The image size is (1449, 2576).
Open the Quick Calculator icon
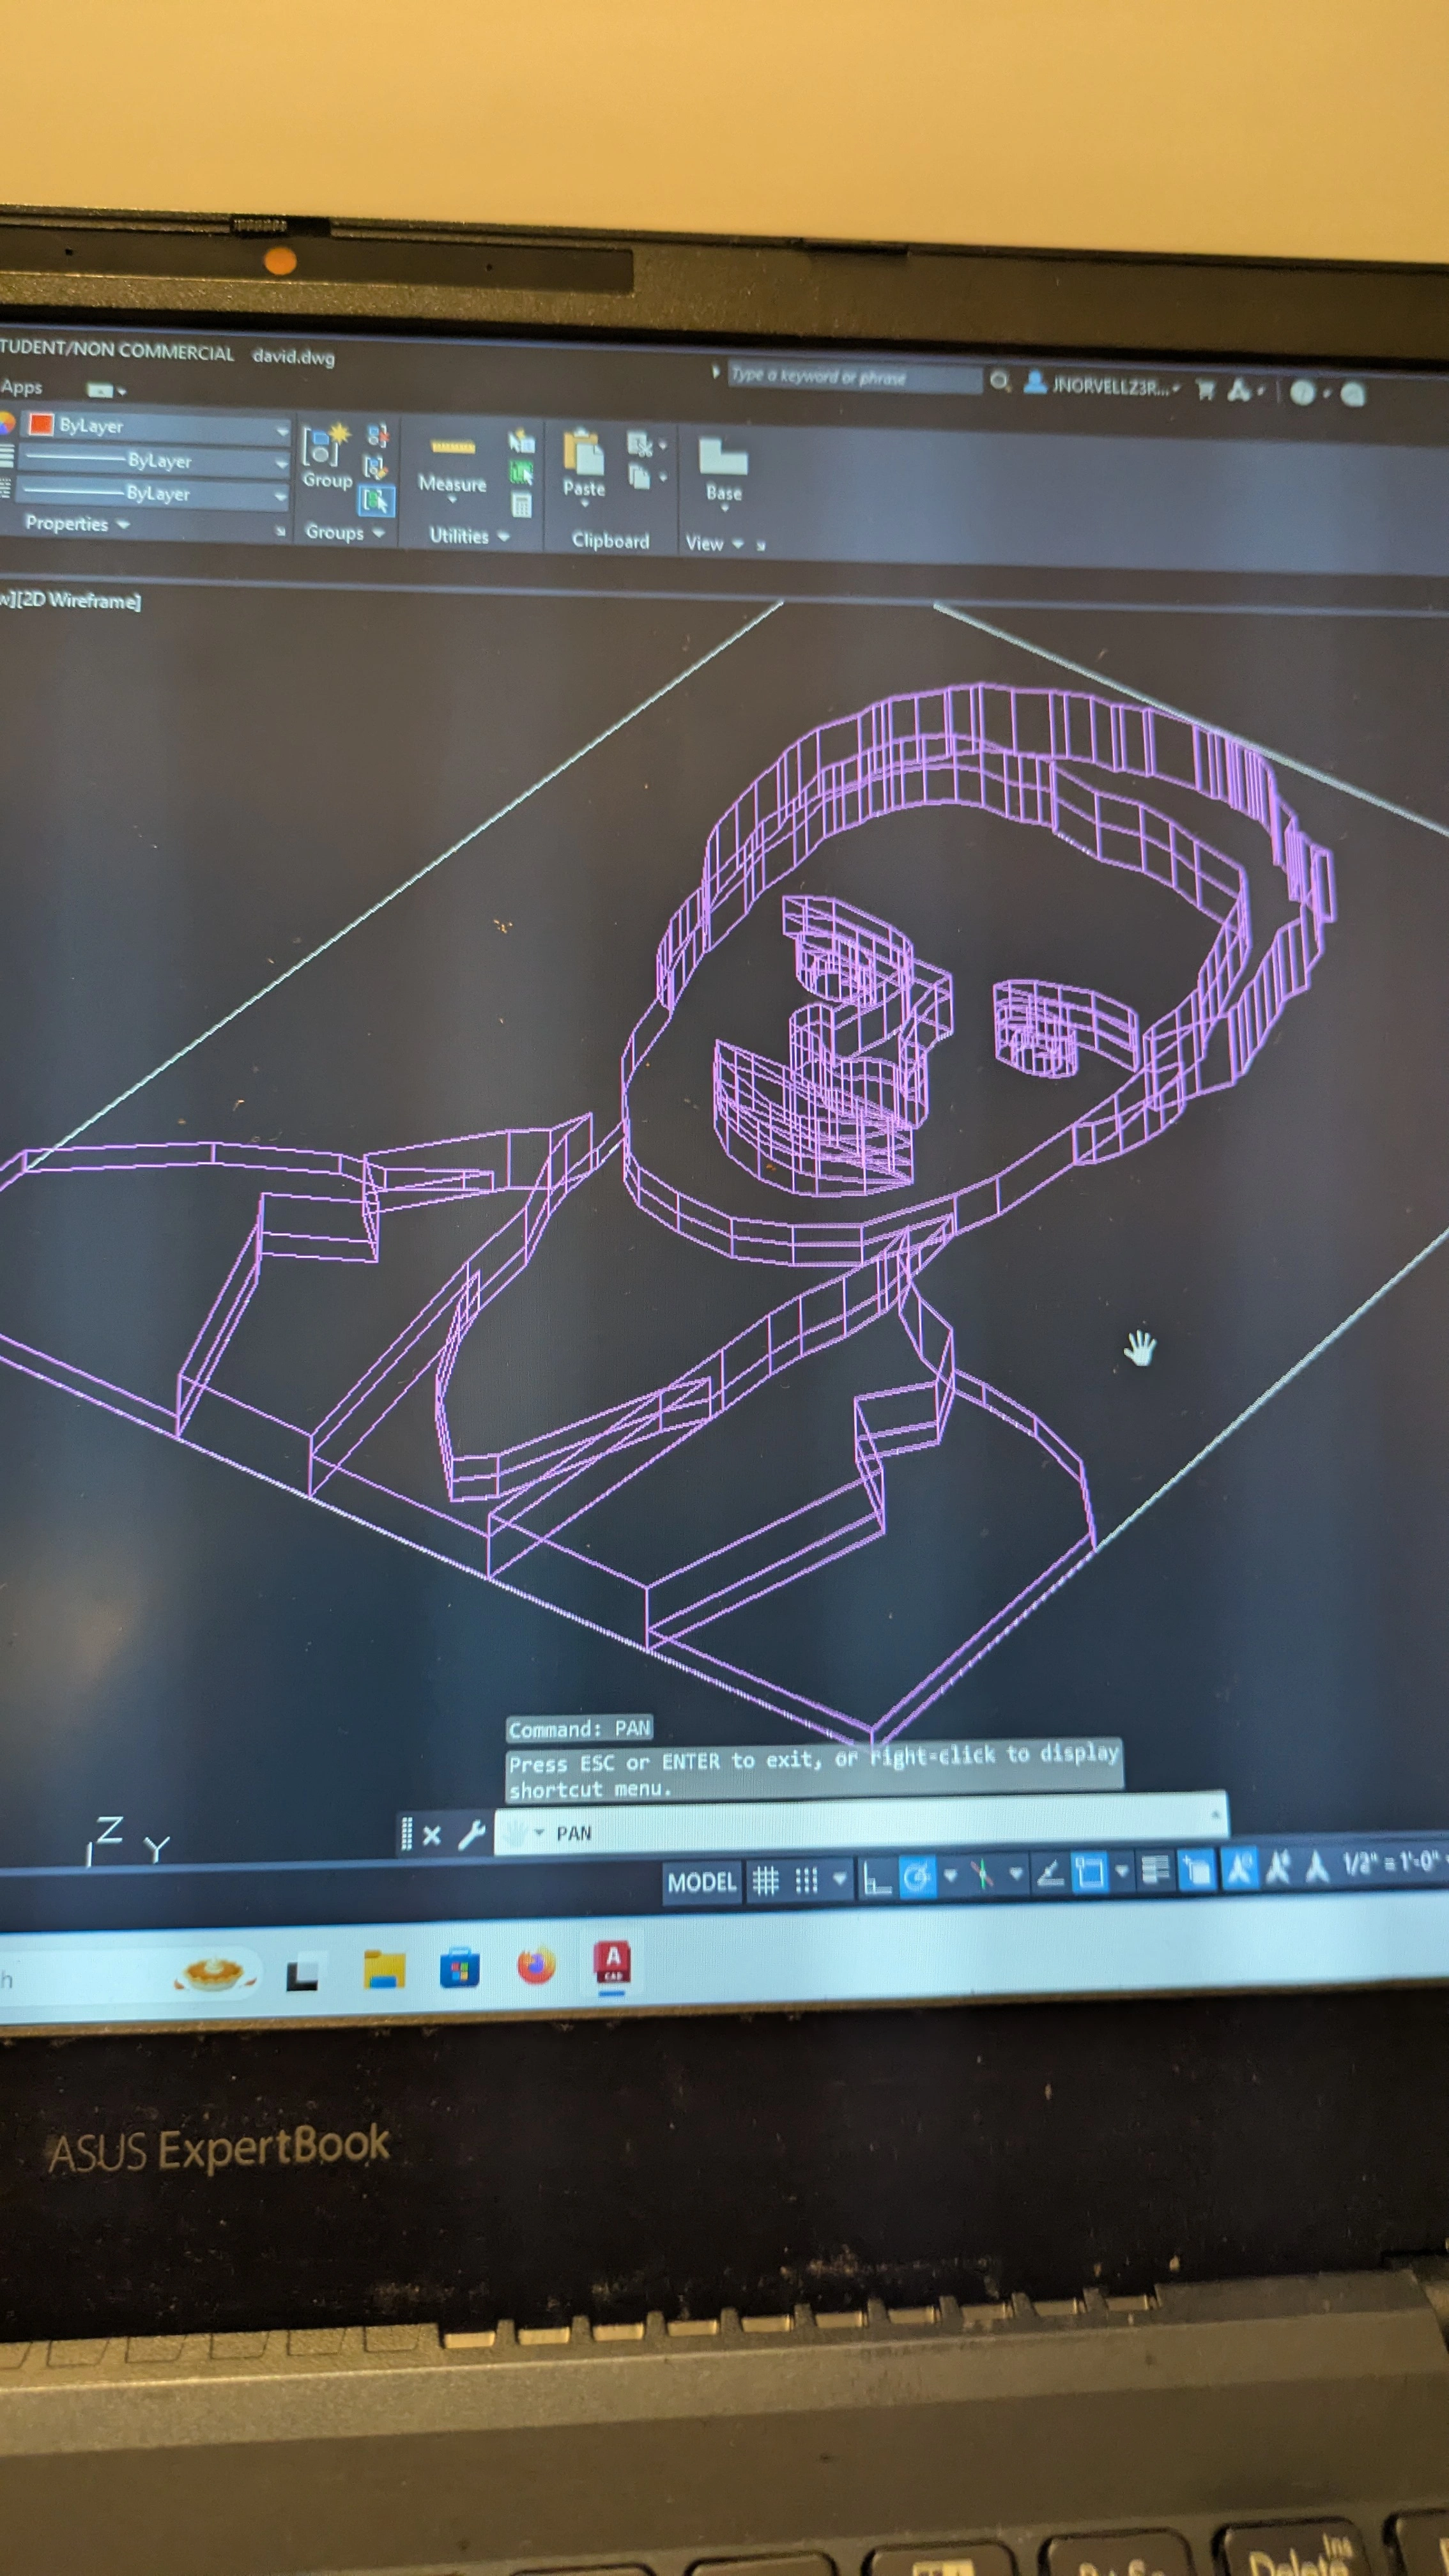(x=521, y=505)
